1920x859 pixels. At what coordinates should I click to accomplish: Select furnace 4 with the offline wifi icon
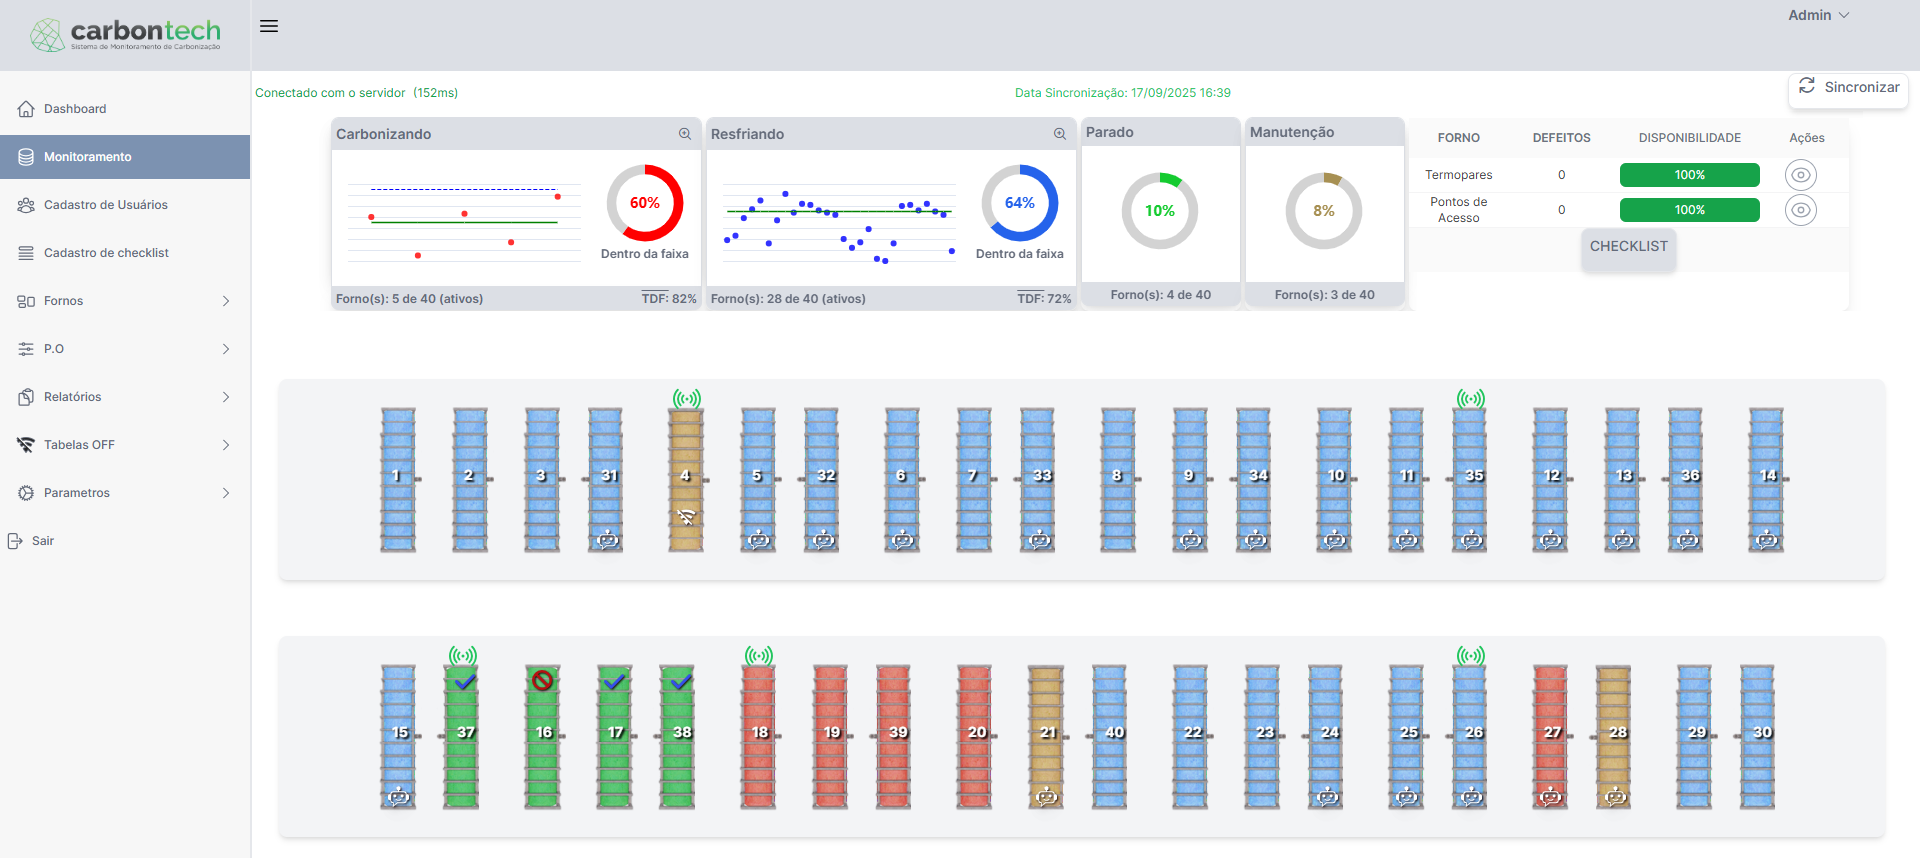(x=686, y=479)
